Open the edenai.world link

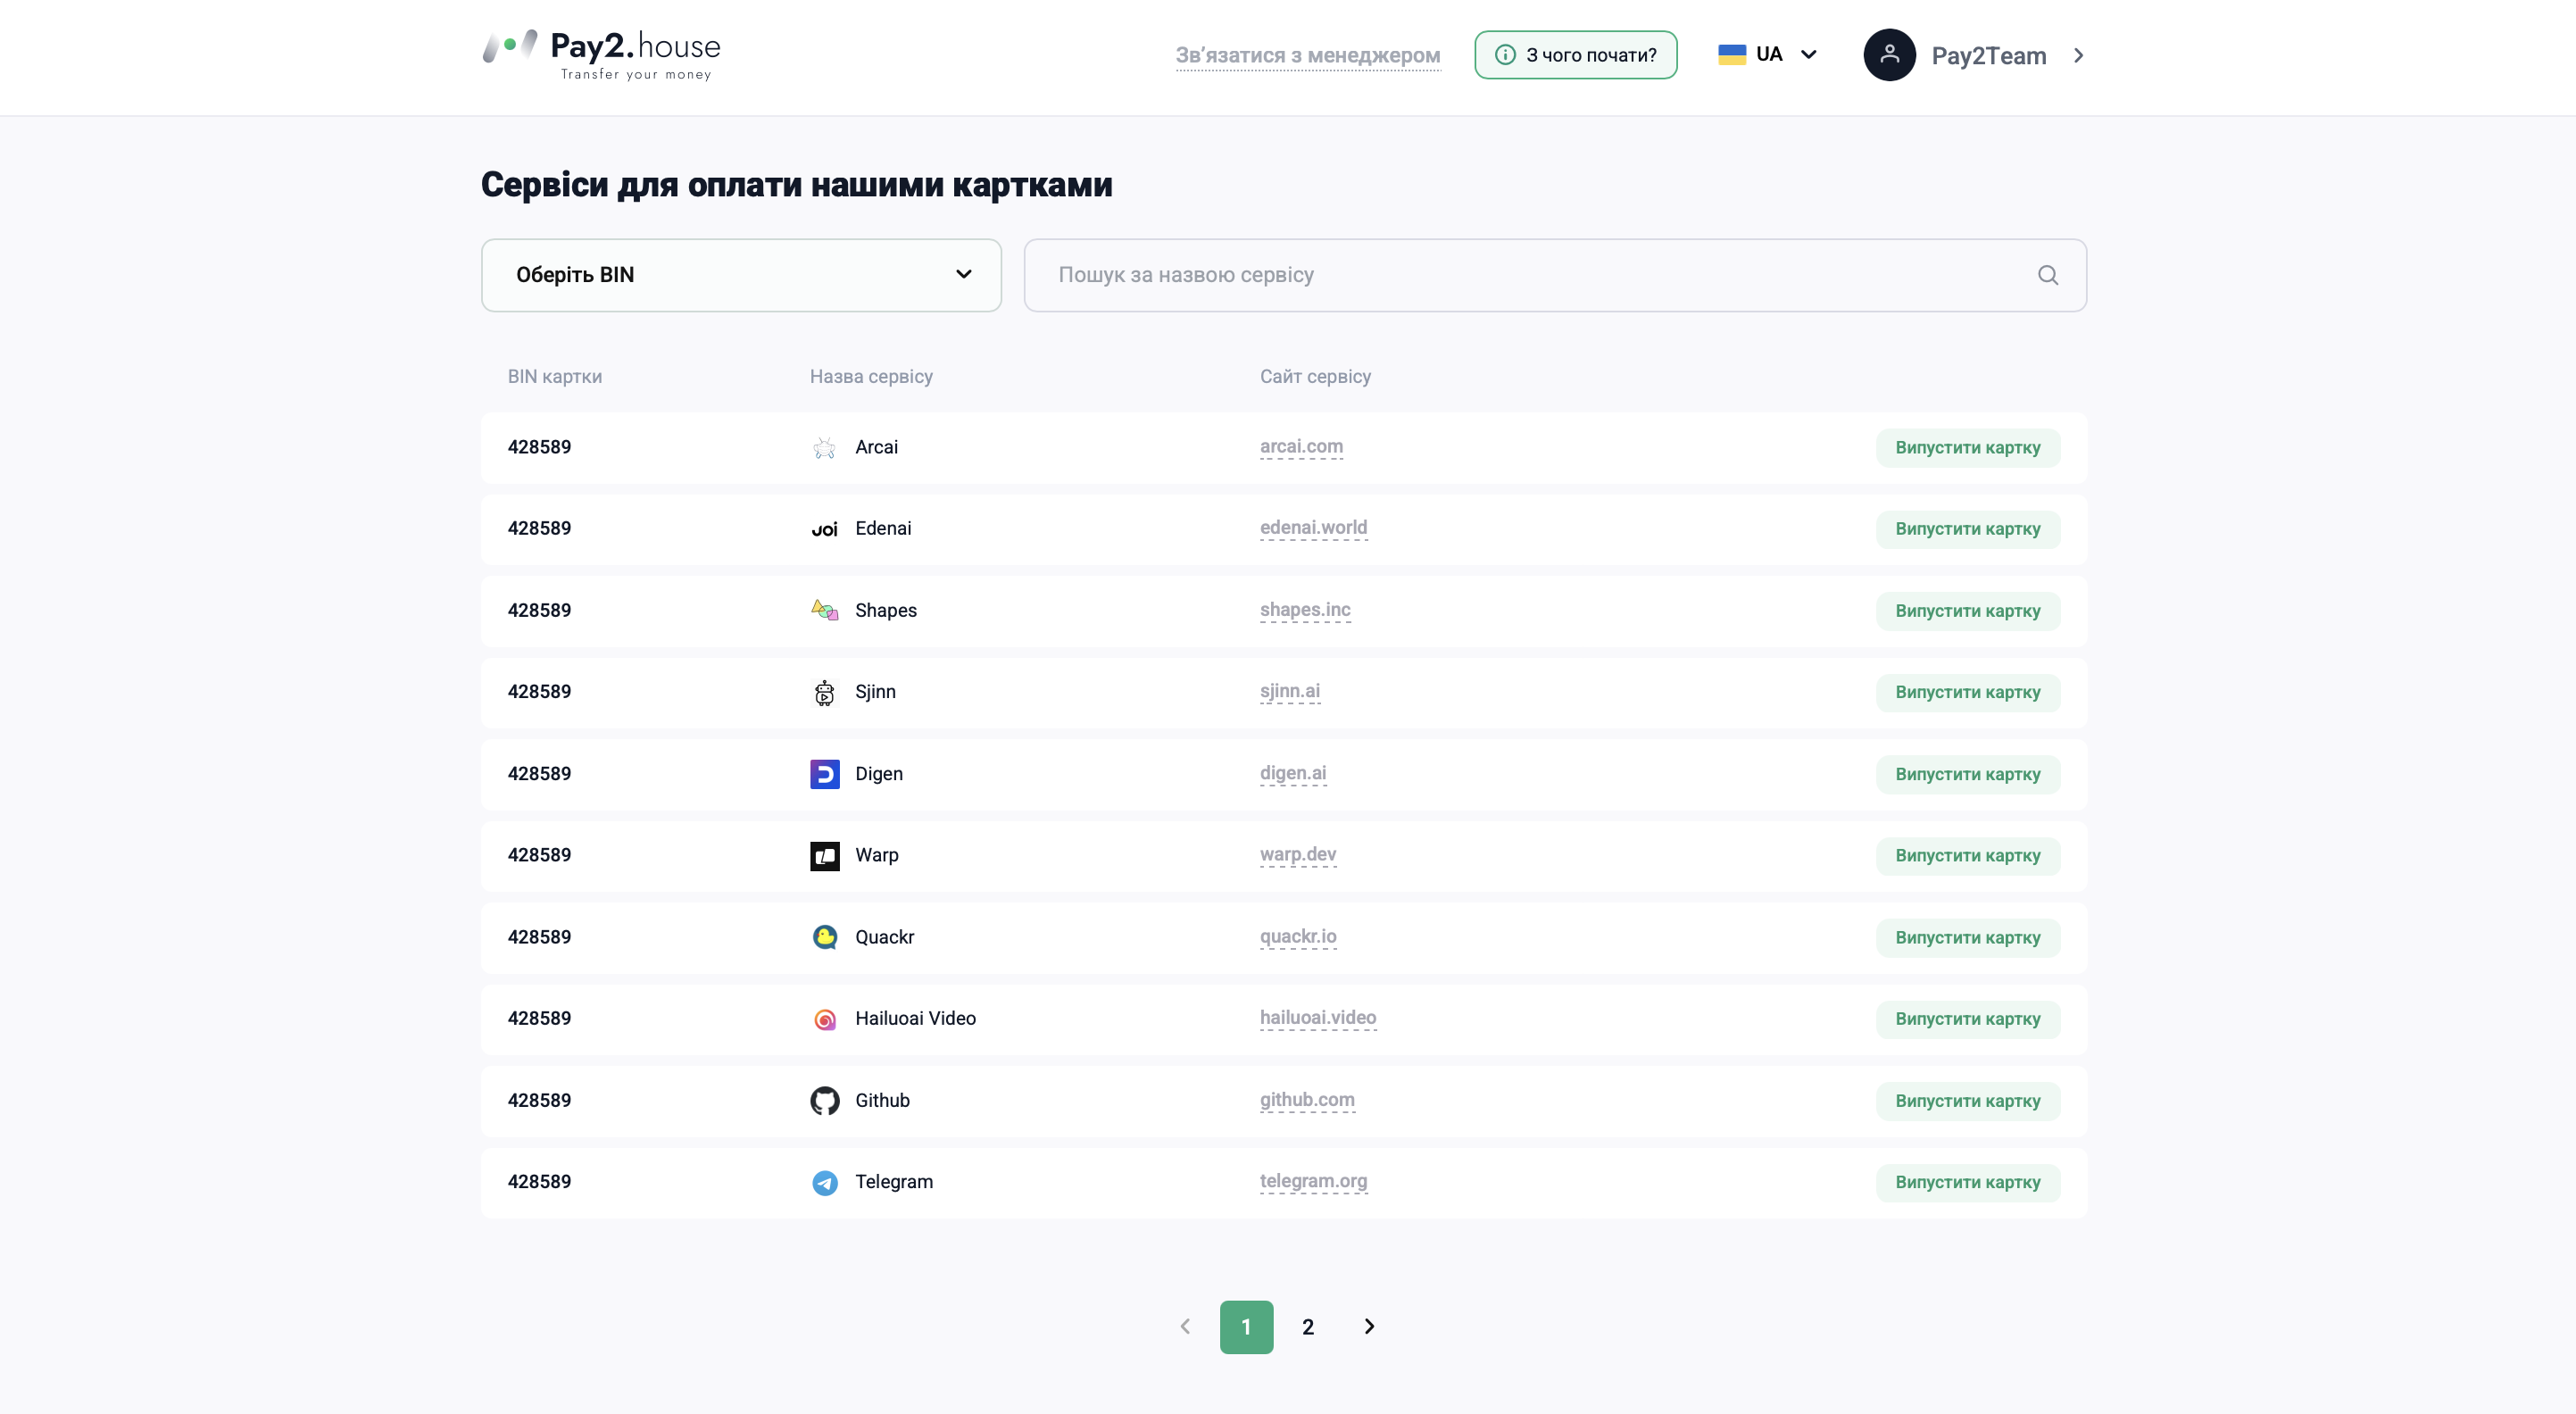pyautogui.click(x=1313, y=528)
